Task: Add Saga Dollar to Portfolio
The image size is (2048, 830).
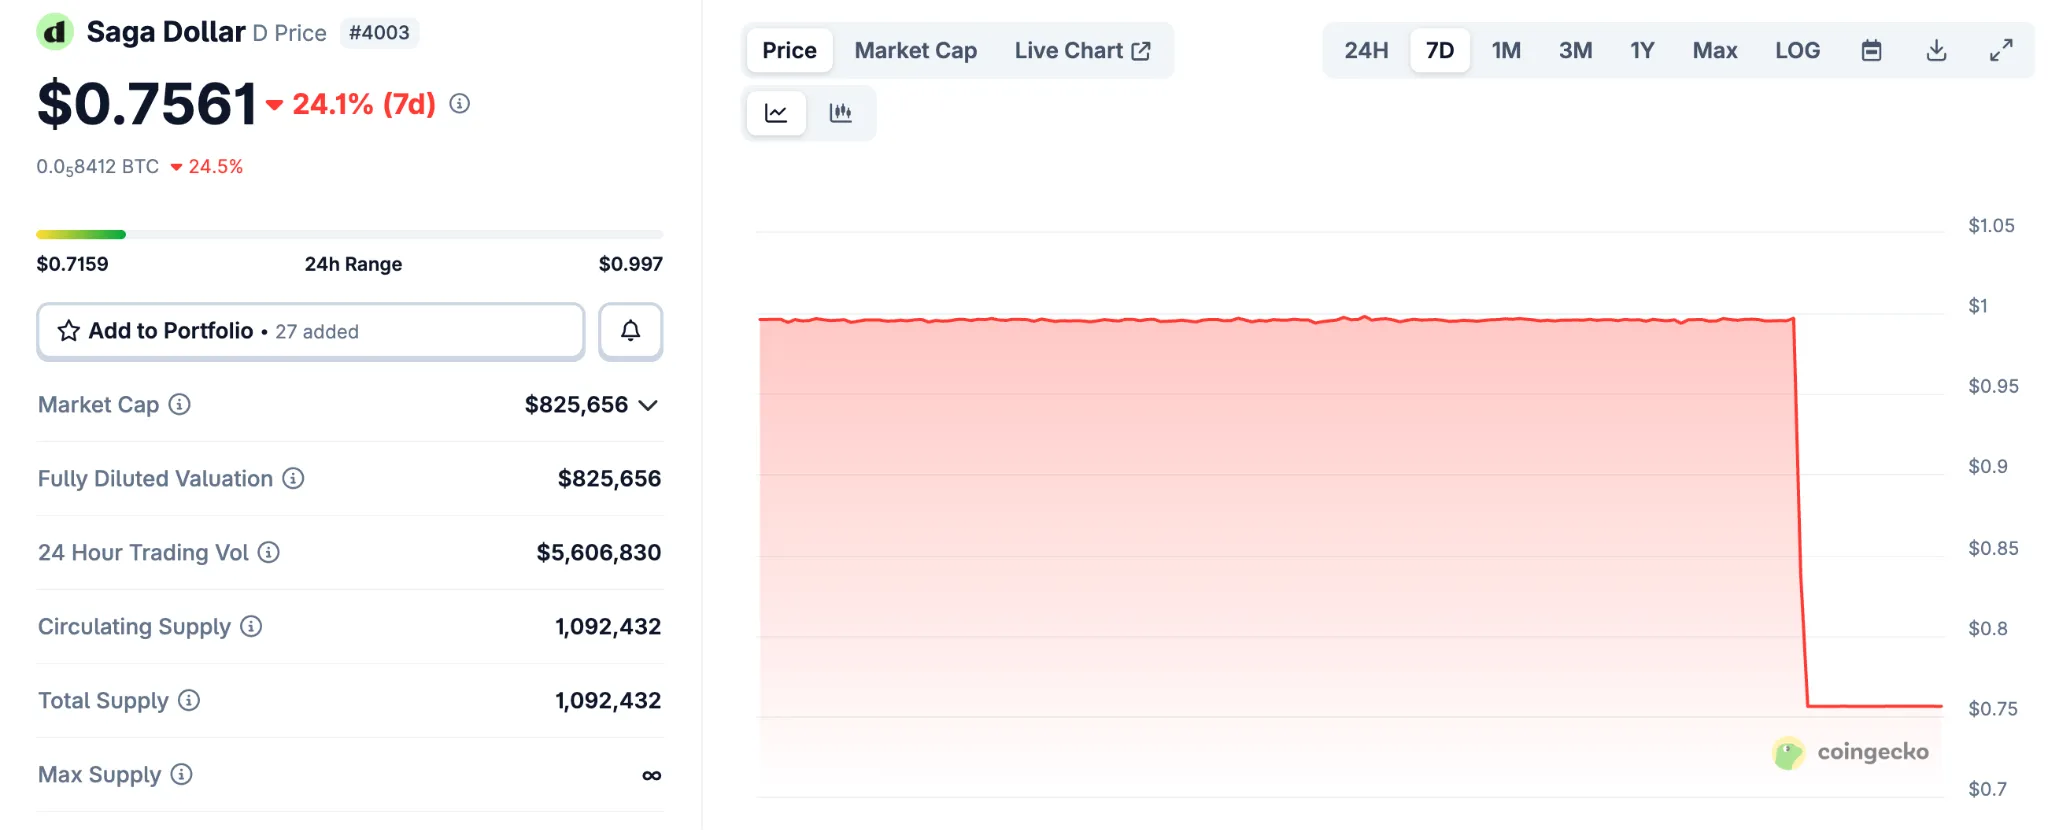Action: [x=310, y=331]
